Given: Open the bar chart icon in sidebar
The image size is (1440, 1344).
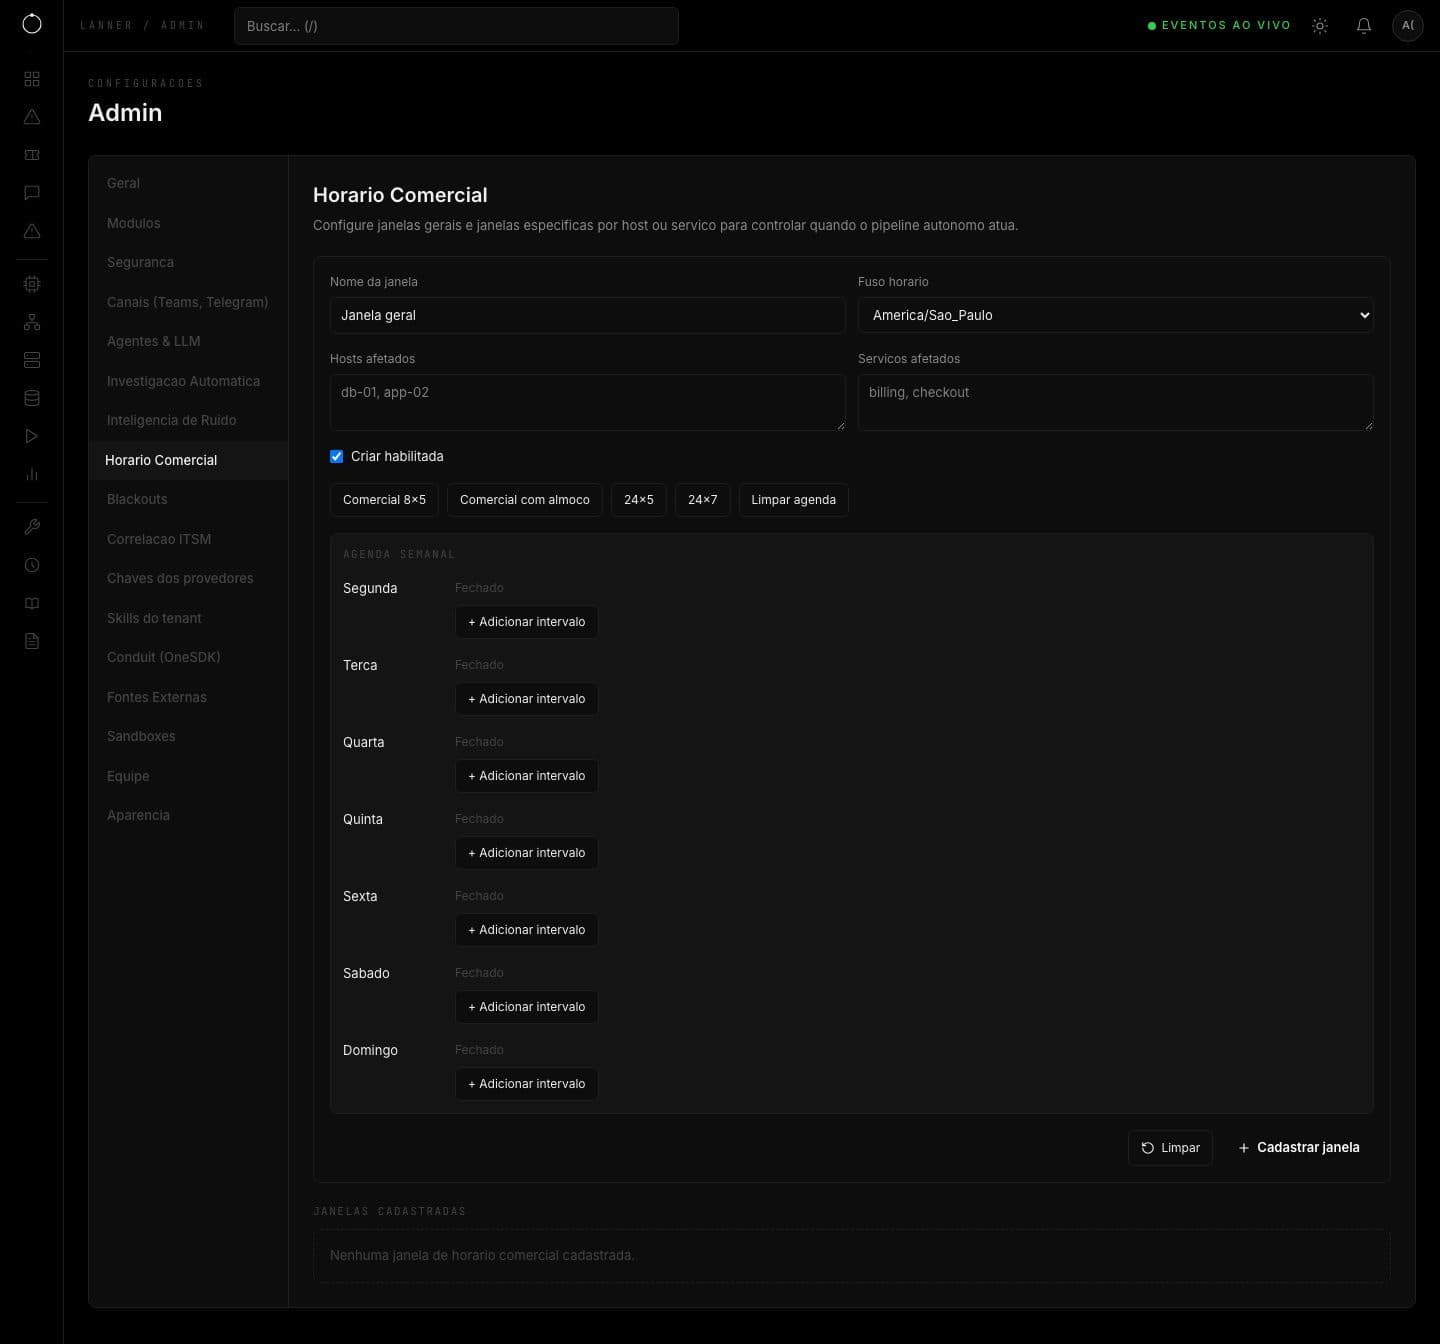Looking at the screenshot, I should coord(32,474).
